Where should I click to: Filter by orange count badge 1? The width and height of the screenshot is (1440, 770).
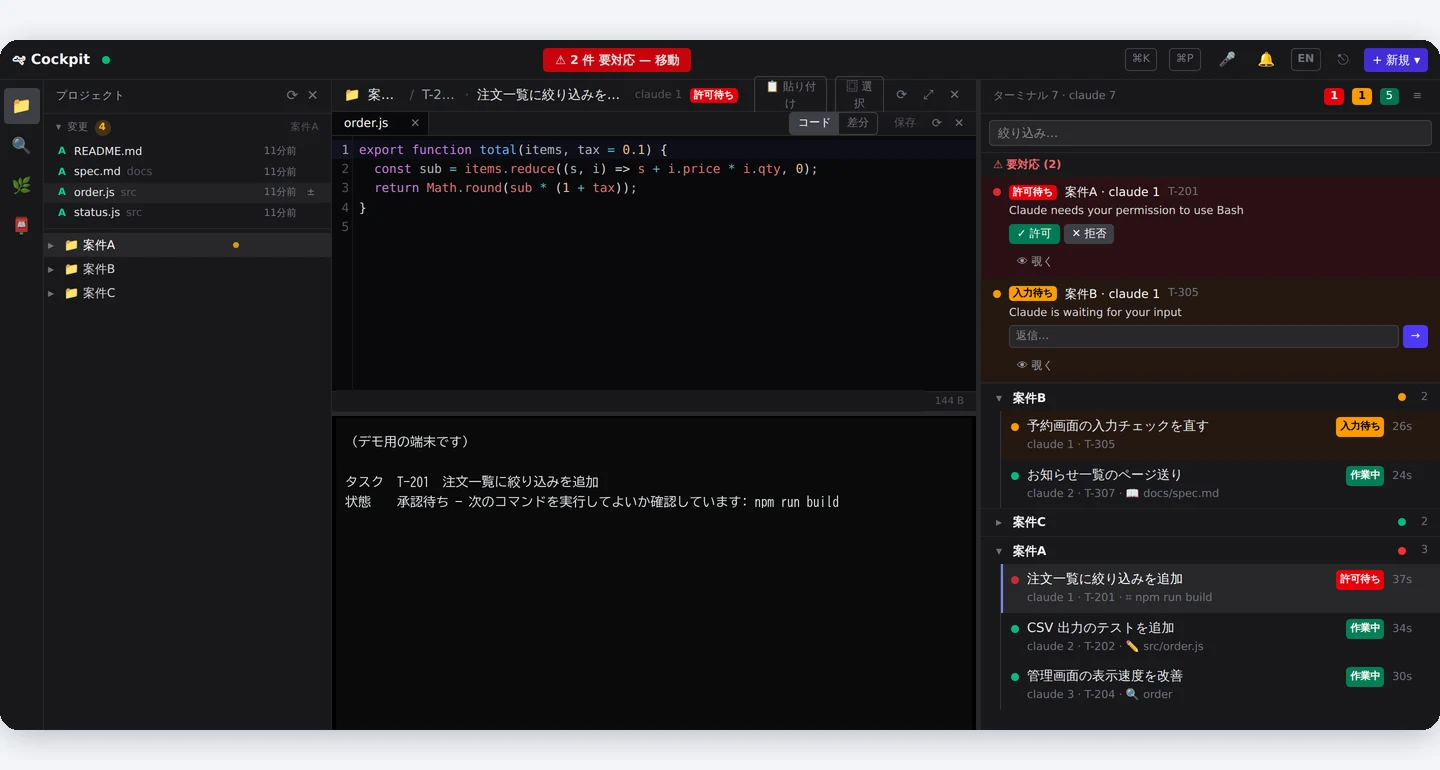tap(1362, 96)
